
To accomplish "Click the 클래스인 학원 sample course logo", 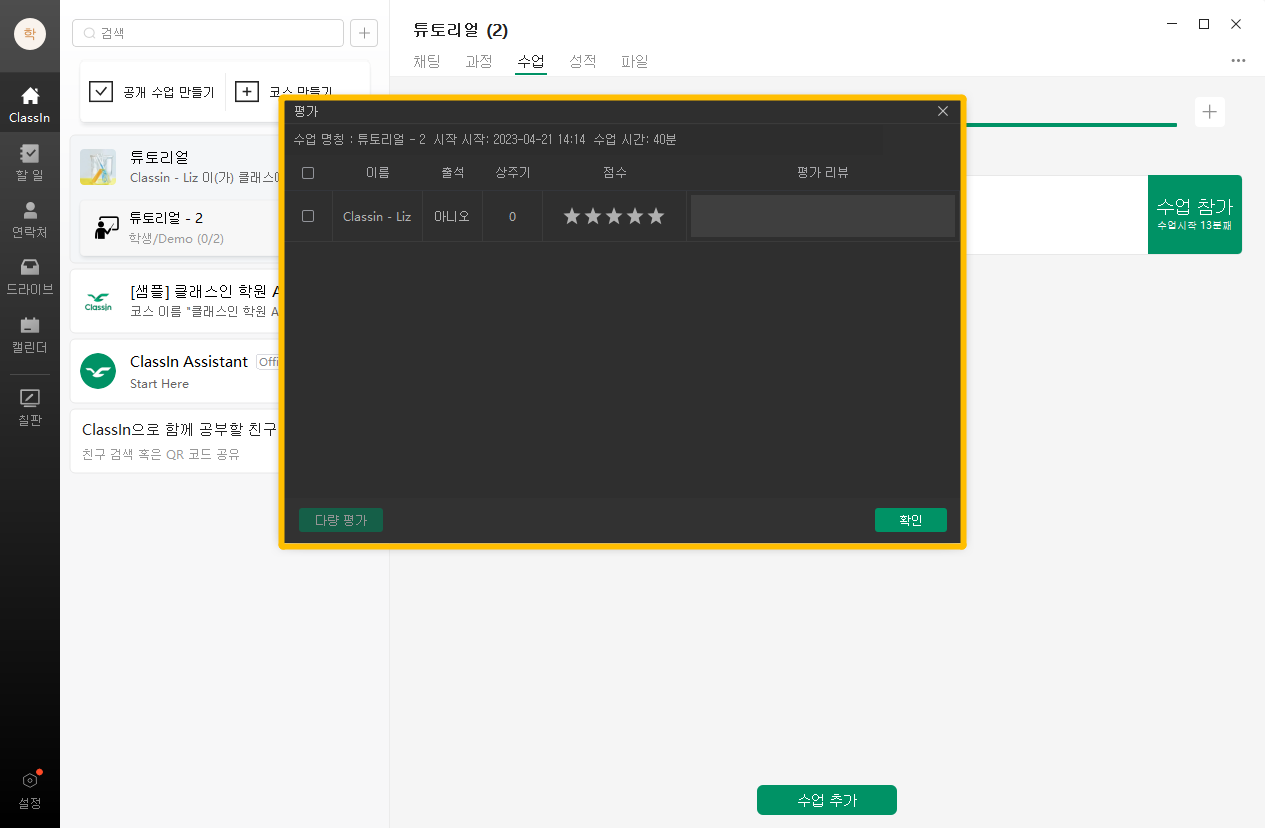I will pos(98,301).
